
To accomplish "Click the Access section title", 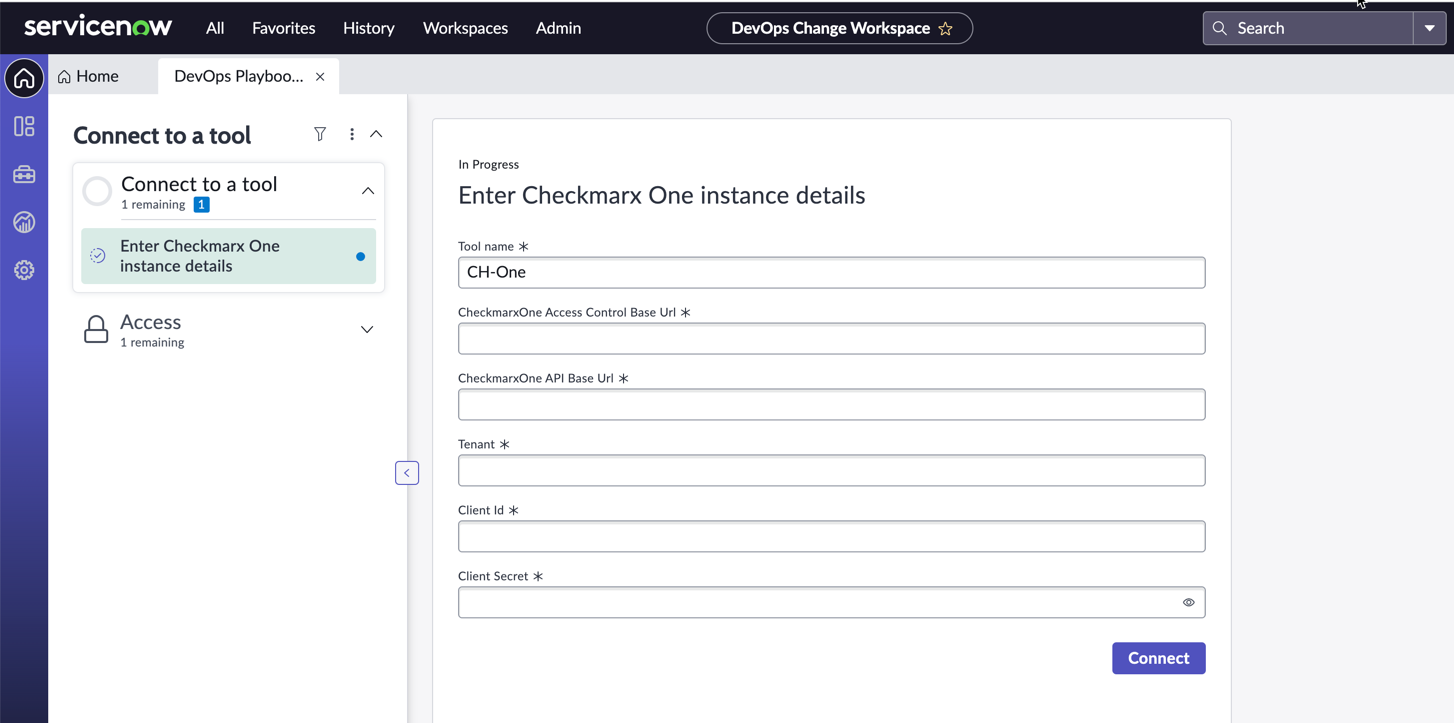I will [x=150, y=322].
